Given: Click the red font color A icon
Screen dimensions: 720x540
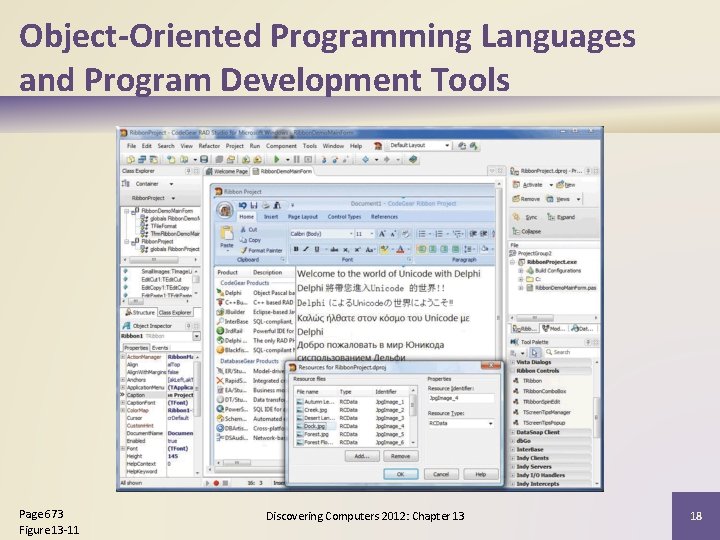Looking at the screenshot, I should [400, 249].
